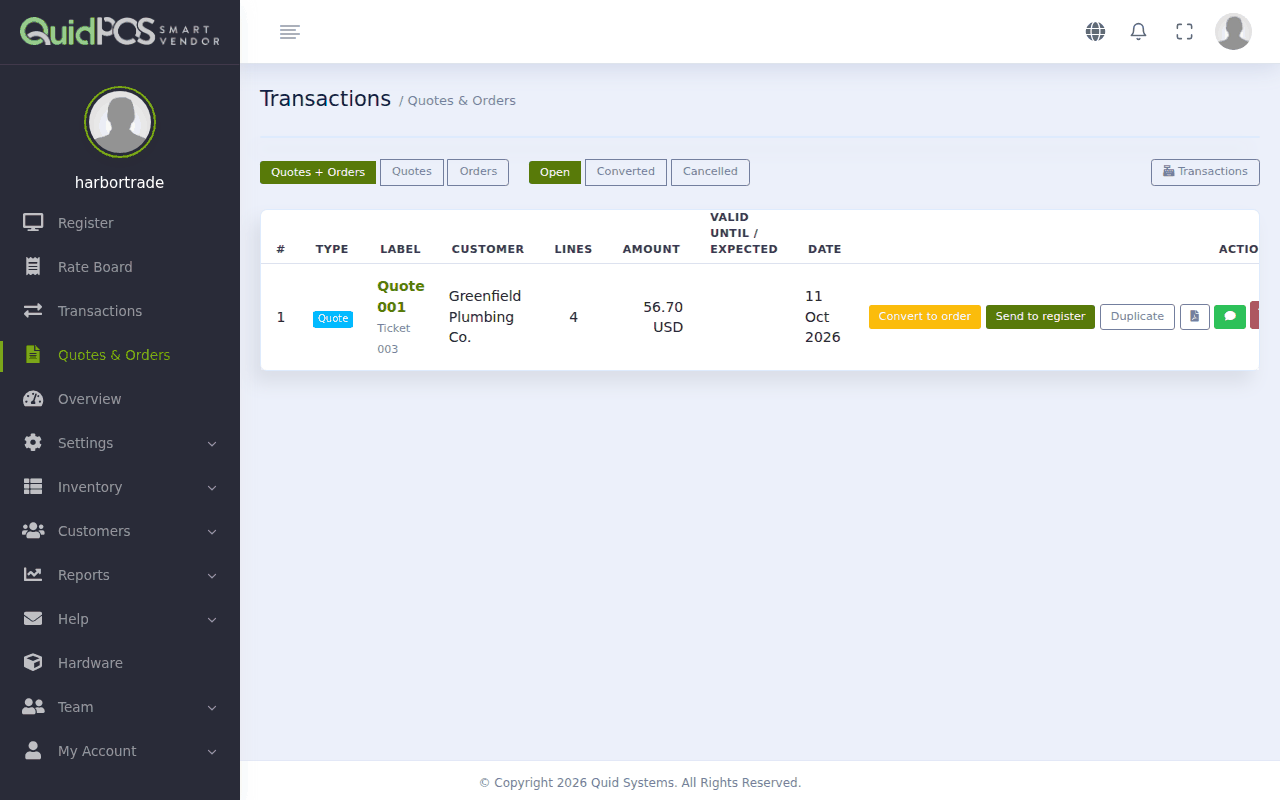
Task: Duplicate Quote 001
Action: (x=1138, y=317)
